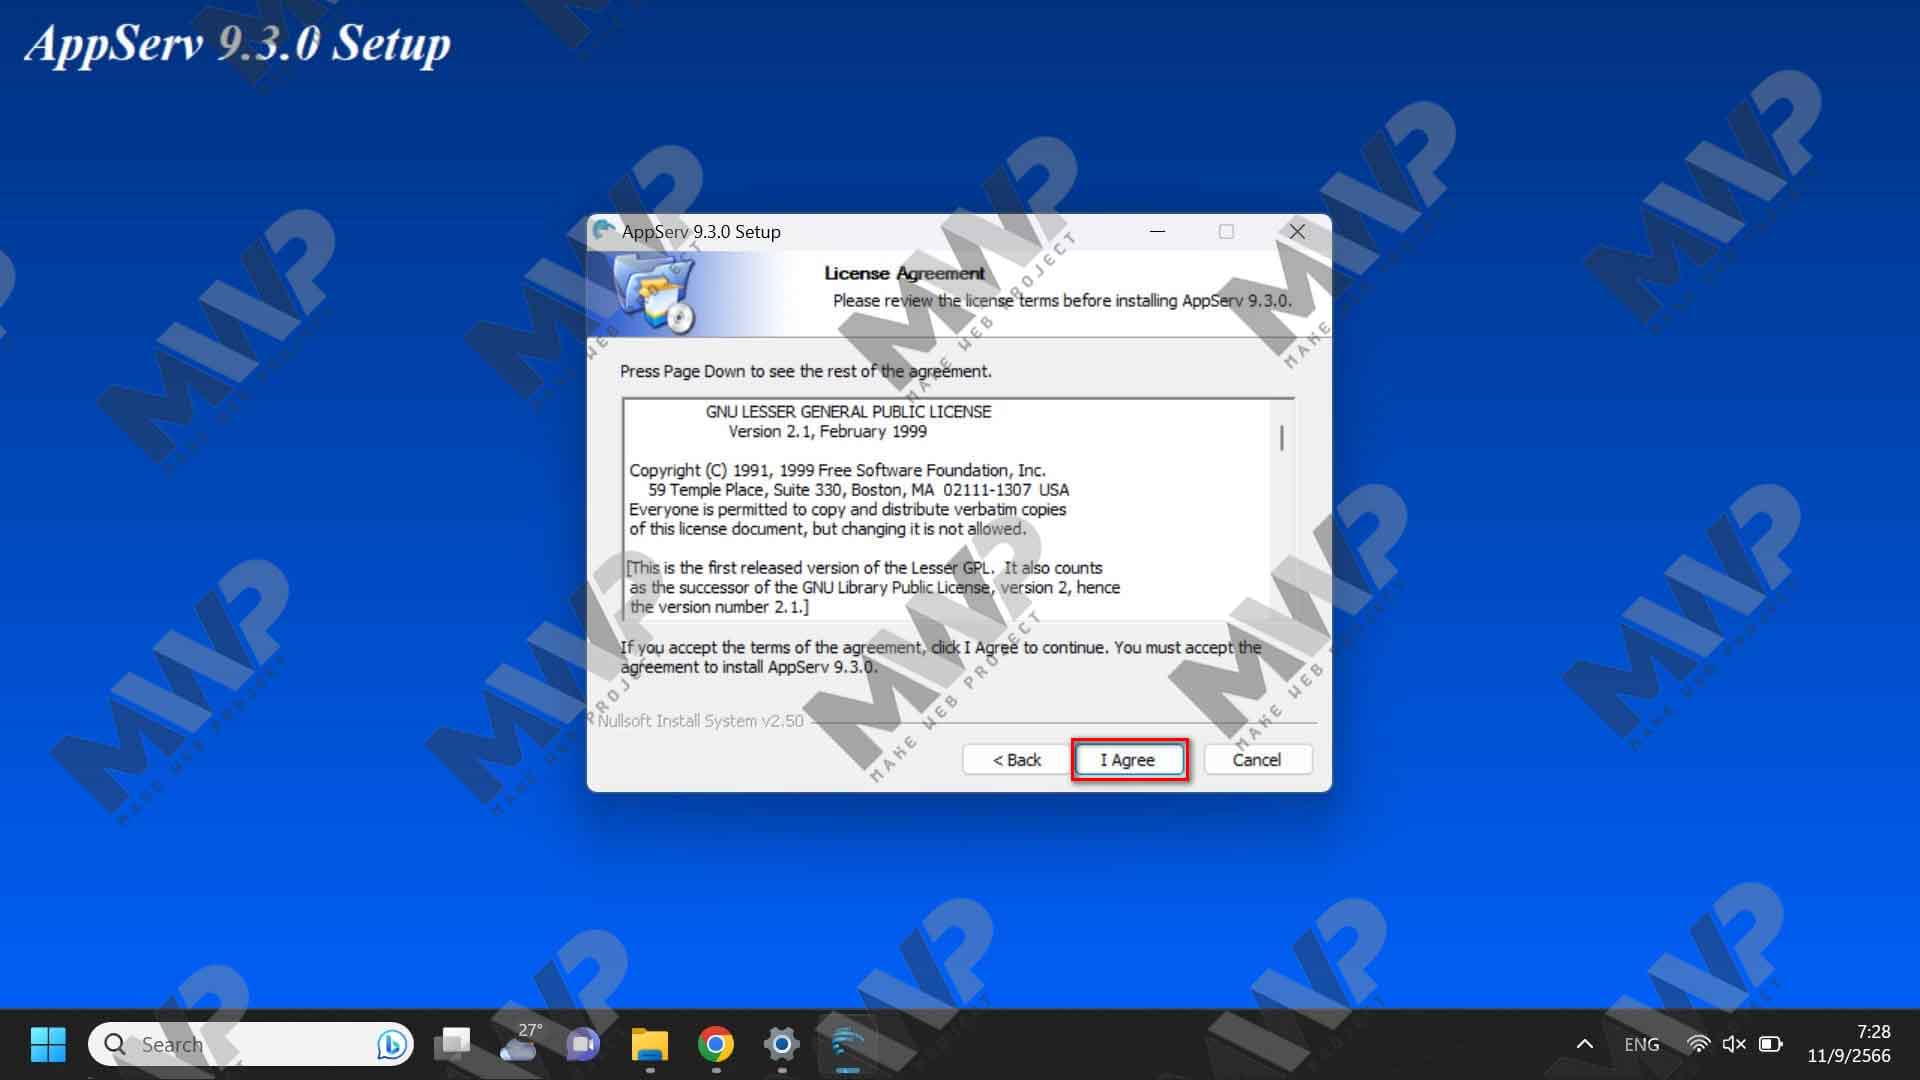
Task: Launch the Teams chat taskbar icon
Action: tap(583, 1044)
